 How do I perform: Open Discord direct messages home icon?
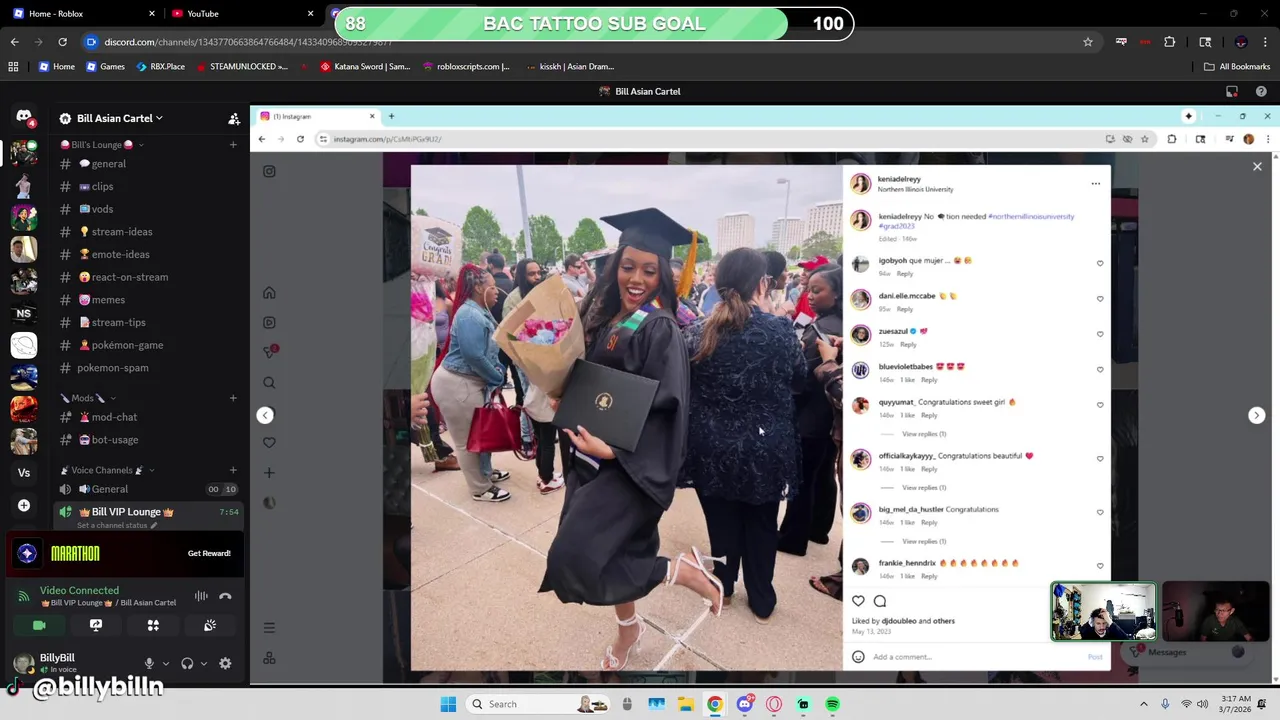tap(24, 117)
